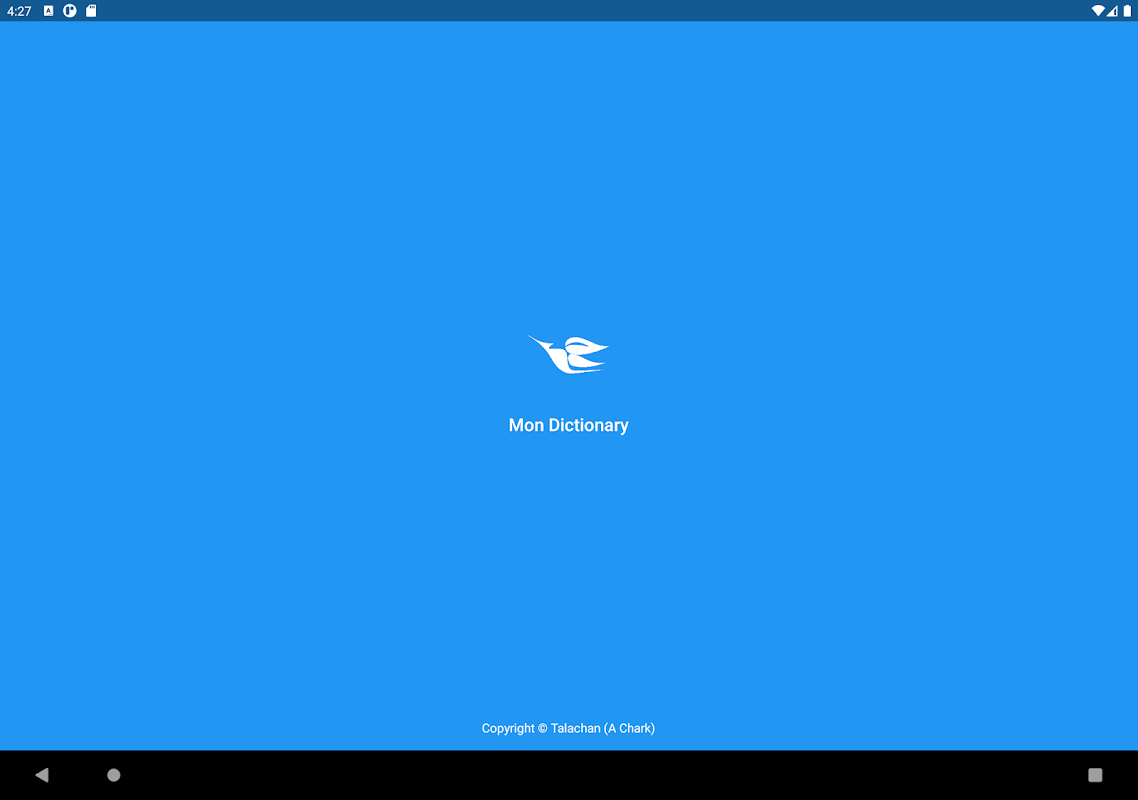Tap the battery icon in status bar
The width and height of the screenshot is (1138, 800).
[1127, 11]
